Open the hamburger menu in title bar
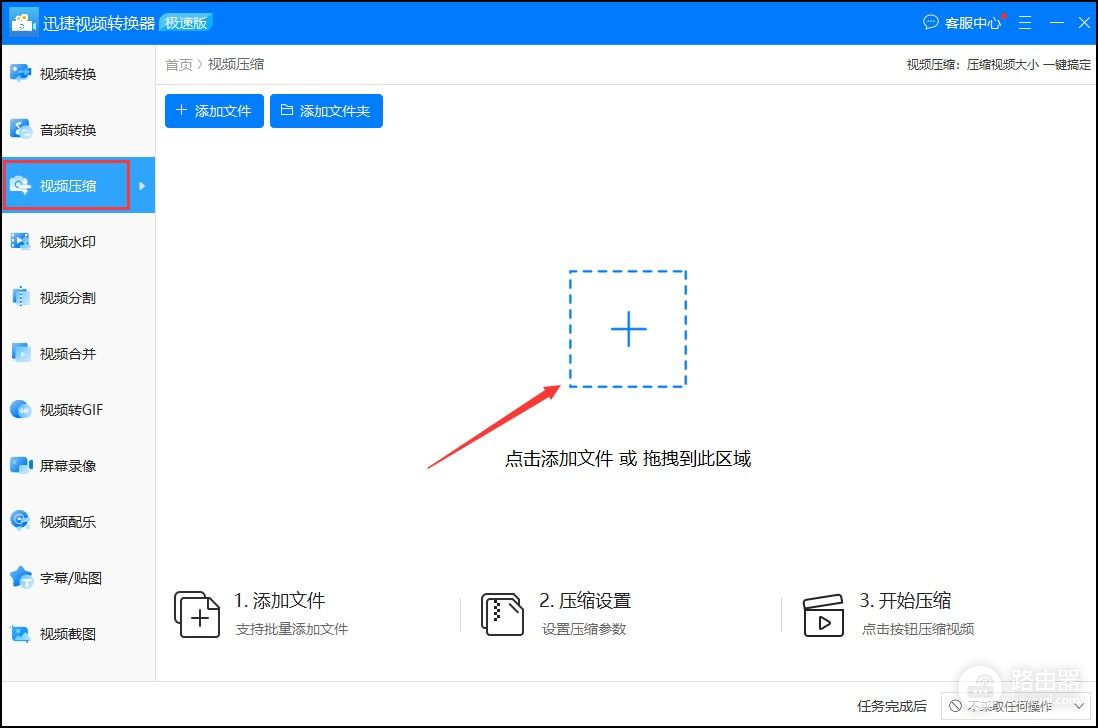Image resolution: width=1098 pixels, height=728 pixels. pyautogui.click(x=1024, y=23)
